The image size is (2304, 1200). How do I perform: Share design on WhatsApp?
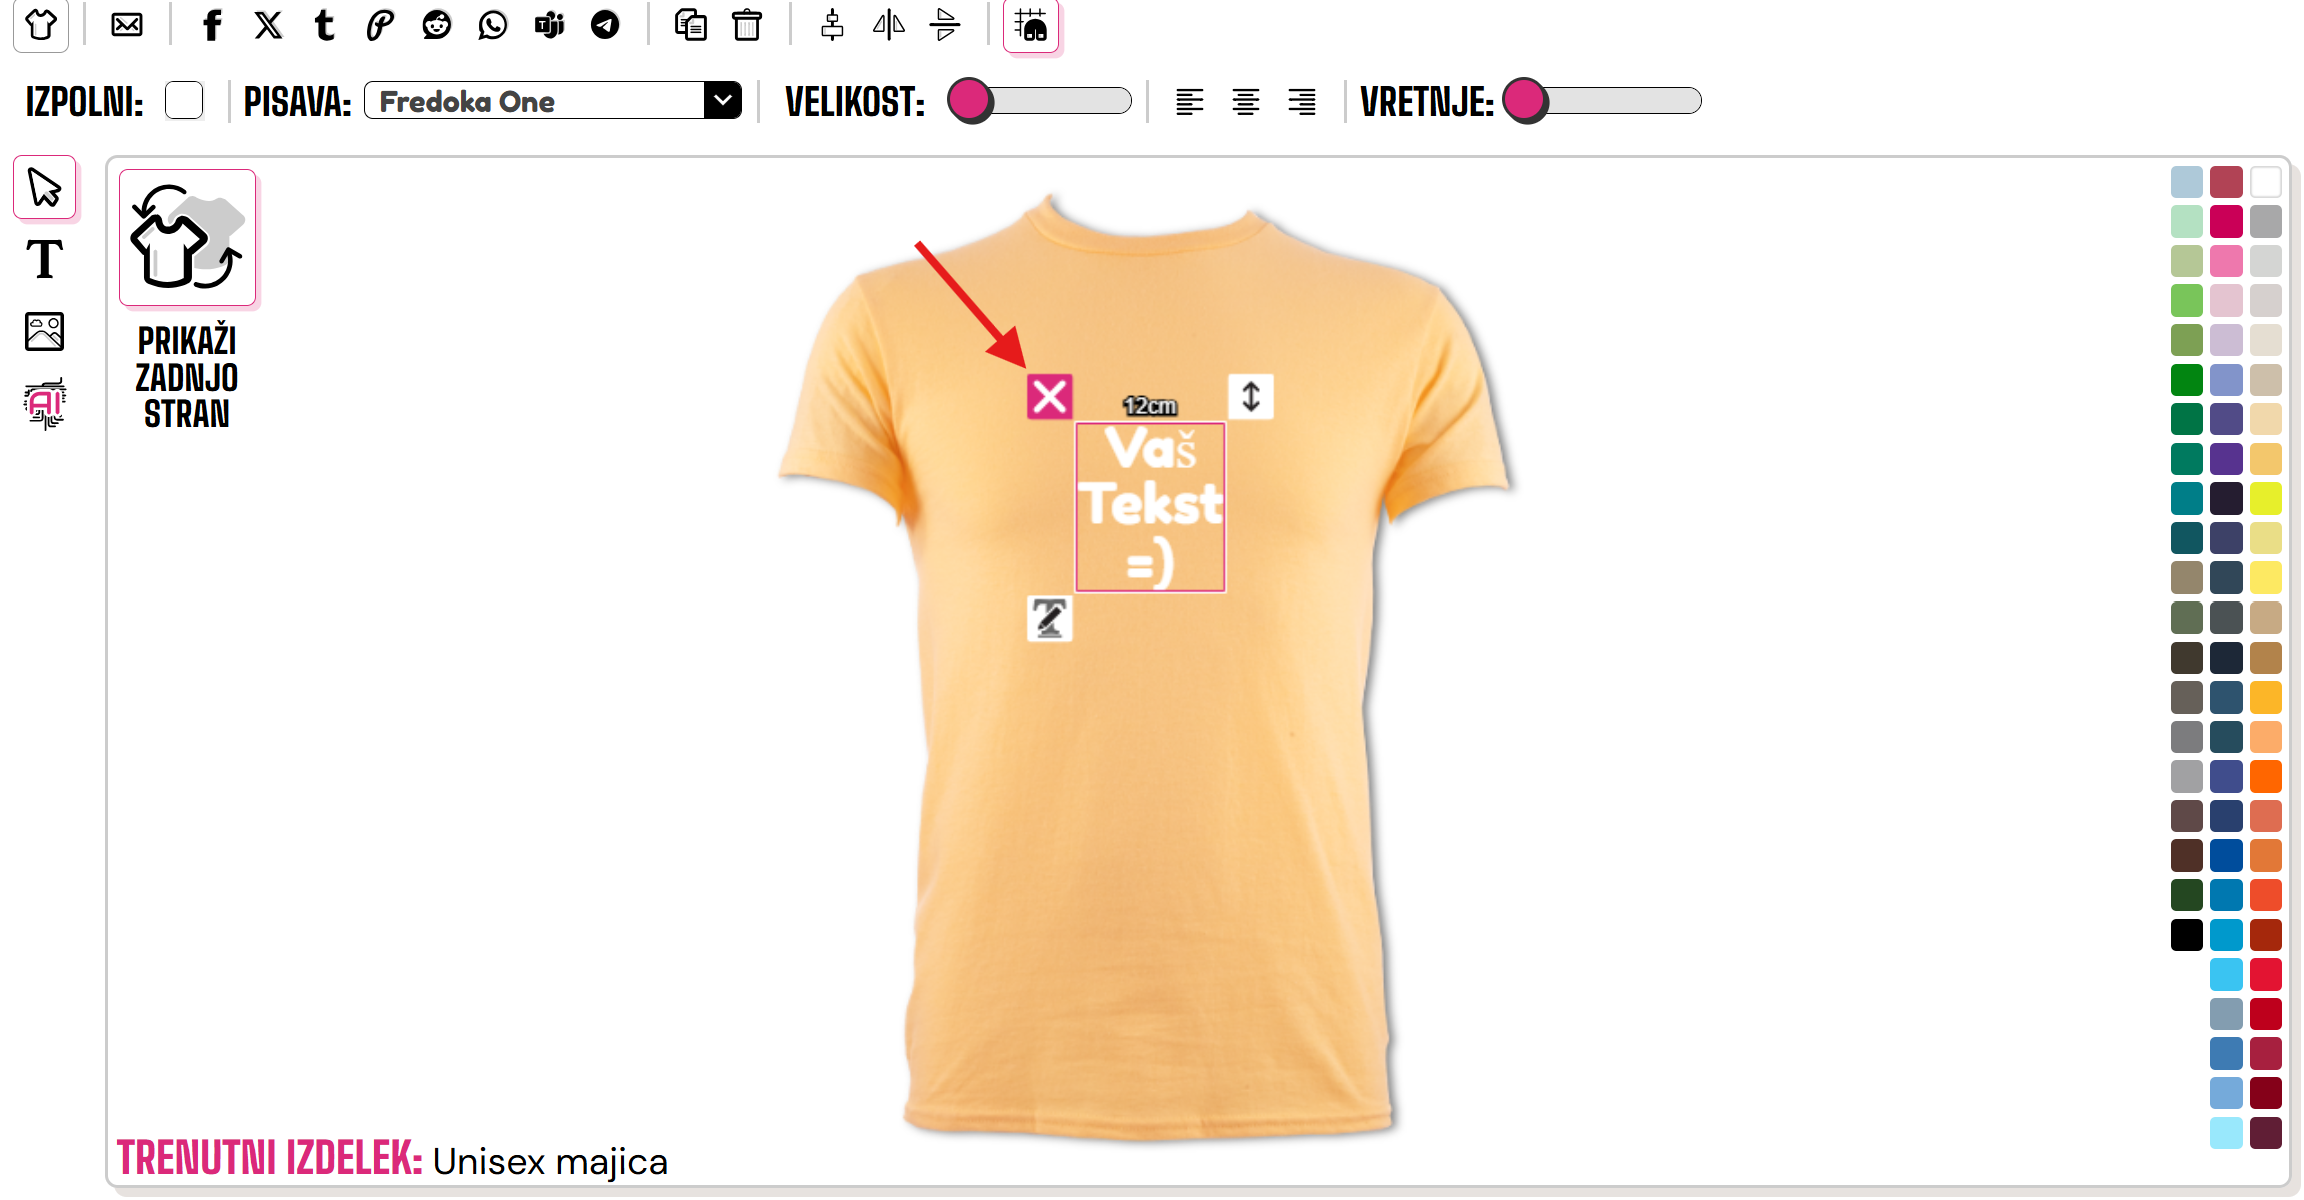click(492, 25)
